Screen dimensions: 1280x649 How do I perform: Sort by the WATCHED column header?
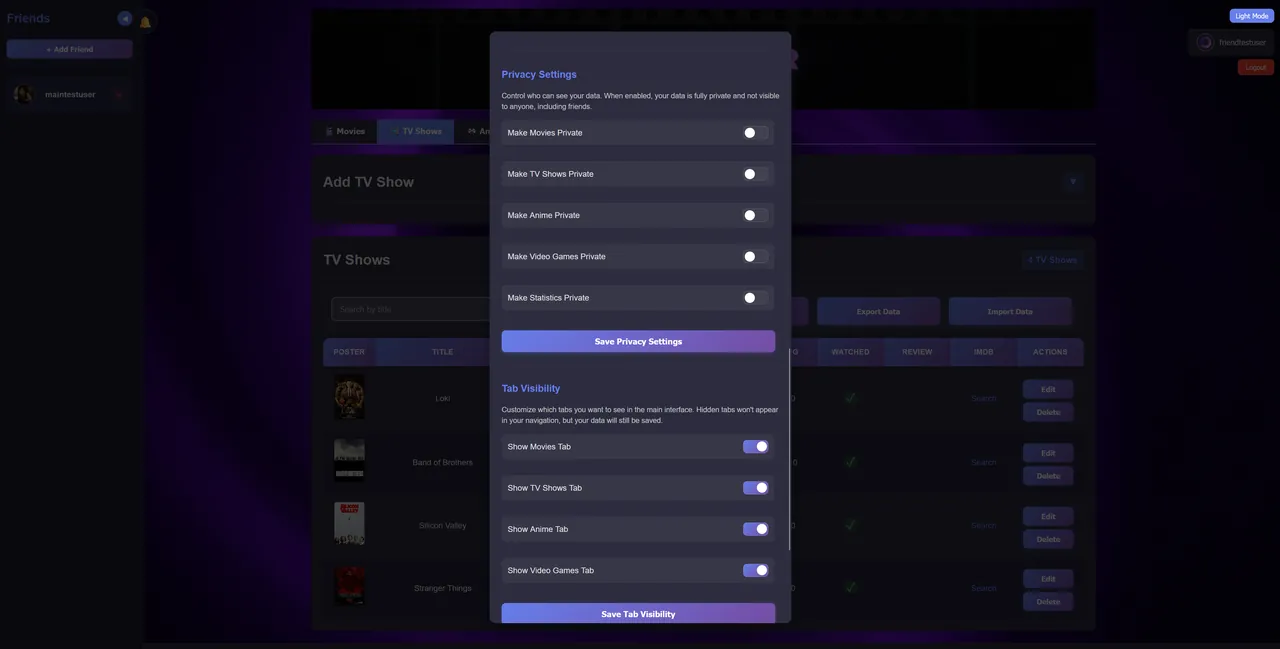click(850, 352)
